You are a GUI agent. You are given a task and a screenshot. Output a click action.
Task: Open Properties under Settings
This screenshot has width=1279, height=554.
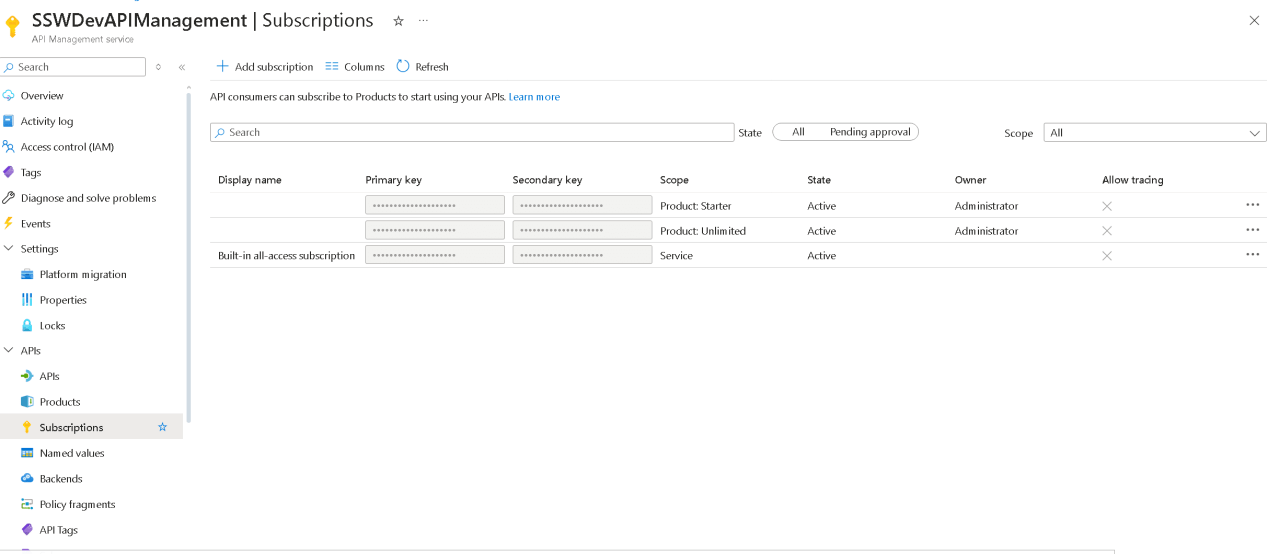point(63,300)
